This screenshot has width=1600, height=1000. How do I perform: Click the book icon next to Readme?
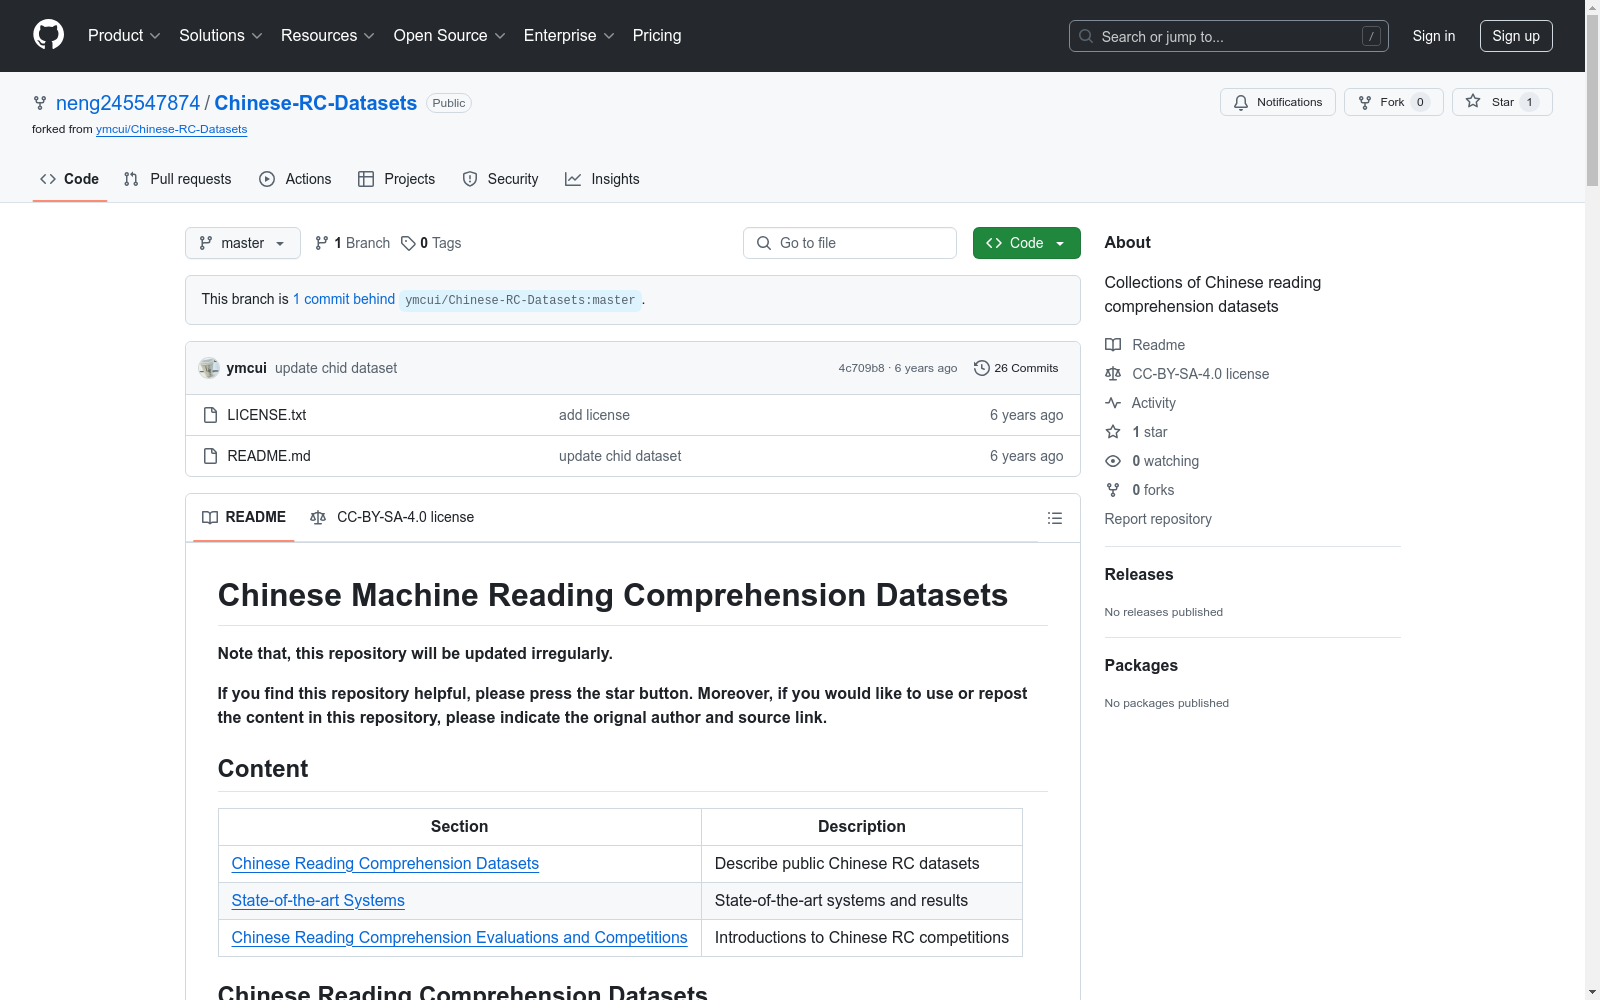[x=1113, y=345]
